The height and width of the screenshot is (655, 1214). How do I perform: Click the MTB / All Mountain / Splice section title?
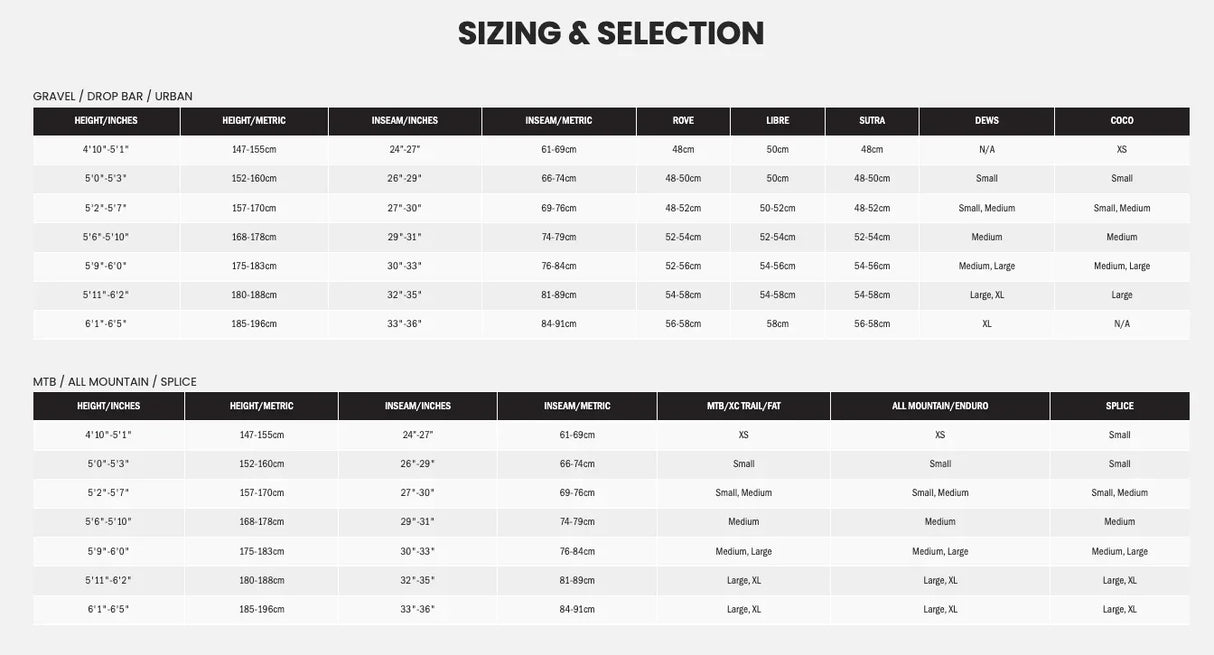click(x=115, y=382)
